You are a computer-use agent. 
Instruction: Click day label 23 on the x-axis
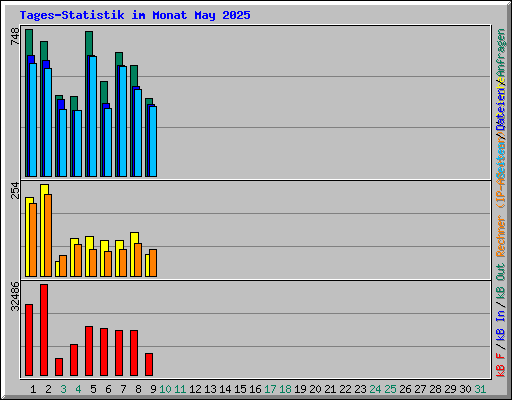pyautogui.click(x=360, y=389)
